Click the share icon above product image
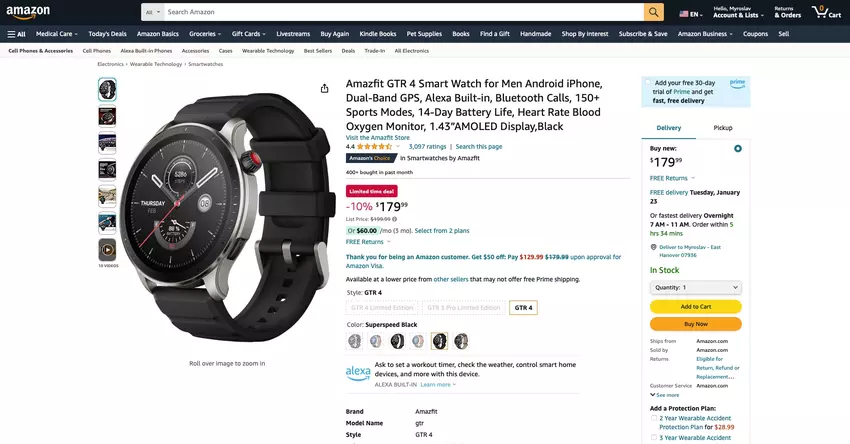This screenshot has width=850, height=444. point(324,88)
